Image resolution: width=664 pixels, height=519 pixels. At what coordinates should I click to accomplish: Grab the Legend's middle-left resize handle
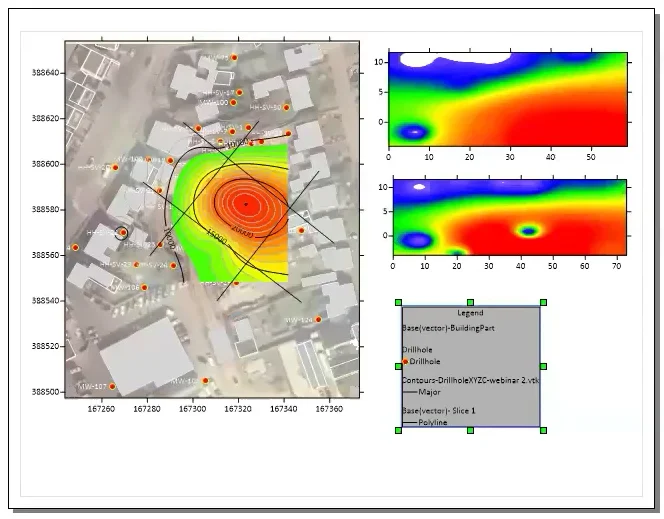point(398,366)
